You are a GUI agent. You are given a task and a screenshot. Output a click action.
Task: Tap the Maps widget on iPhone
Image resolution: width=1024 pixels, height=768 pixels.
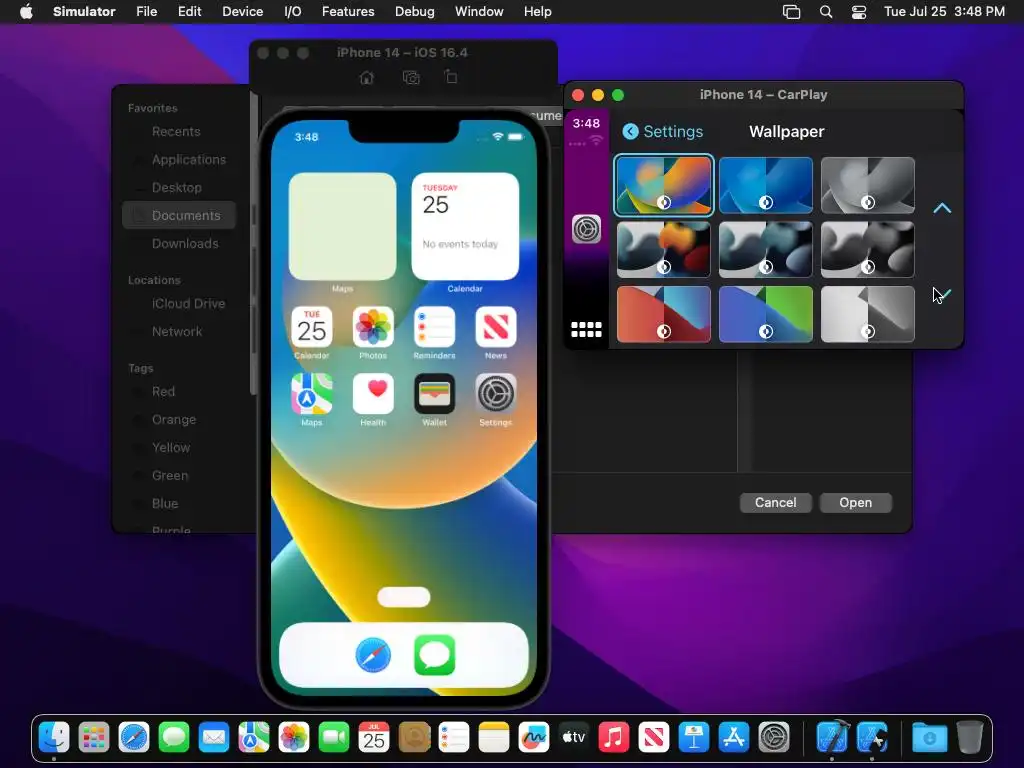tap(342, 226)
